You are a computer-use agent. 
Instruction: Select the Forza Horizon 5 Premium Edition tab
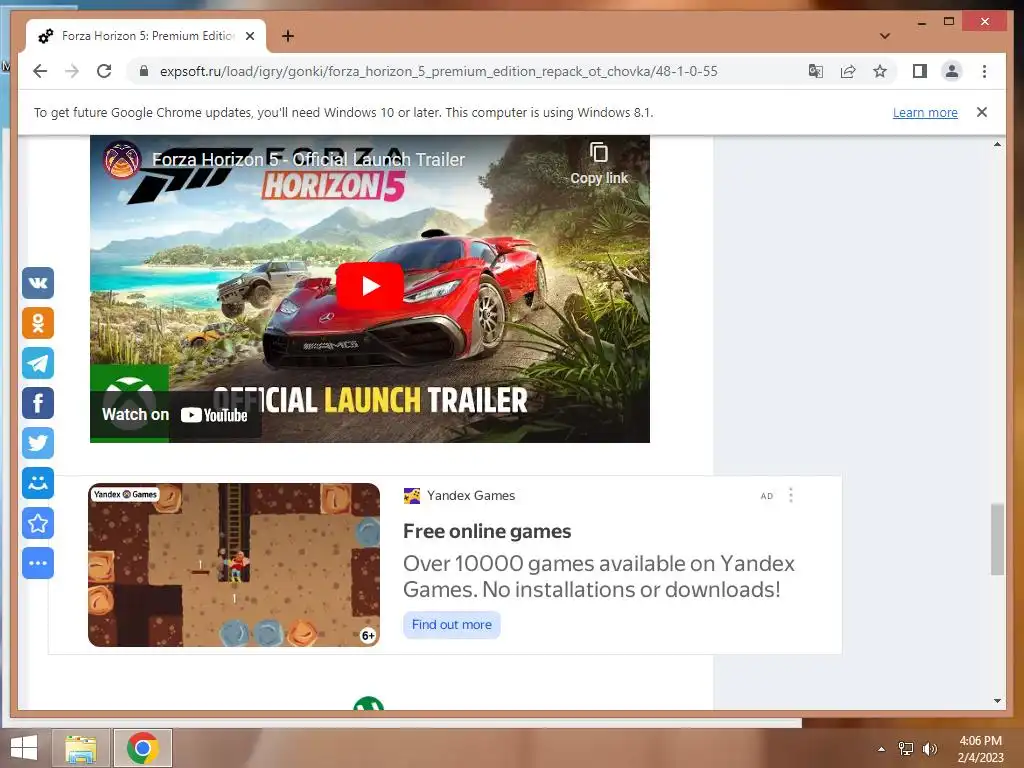point(145,36)
